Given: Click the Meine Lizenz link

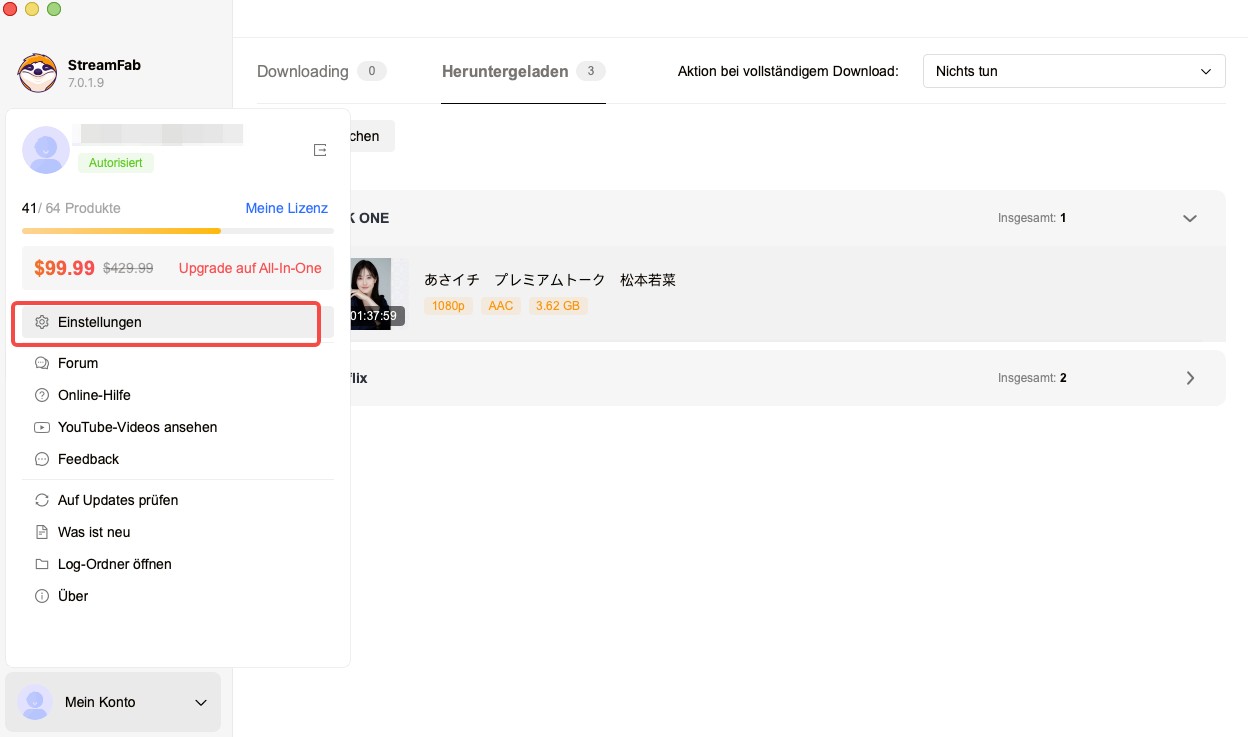Looking at the screenshot, I should point(286,208).
